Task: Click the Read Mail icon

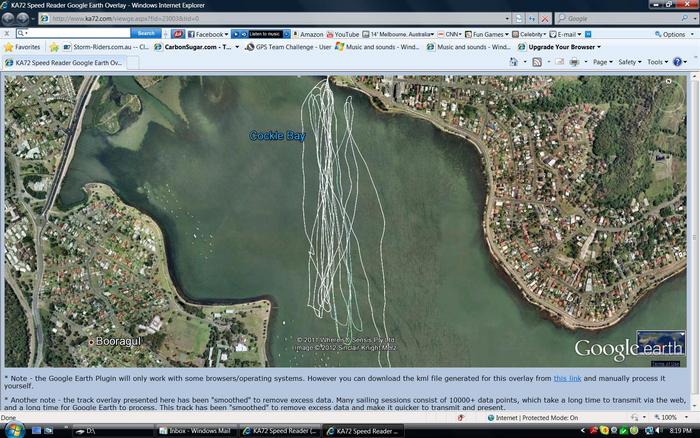Action: [x=560, y=62]
